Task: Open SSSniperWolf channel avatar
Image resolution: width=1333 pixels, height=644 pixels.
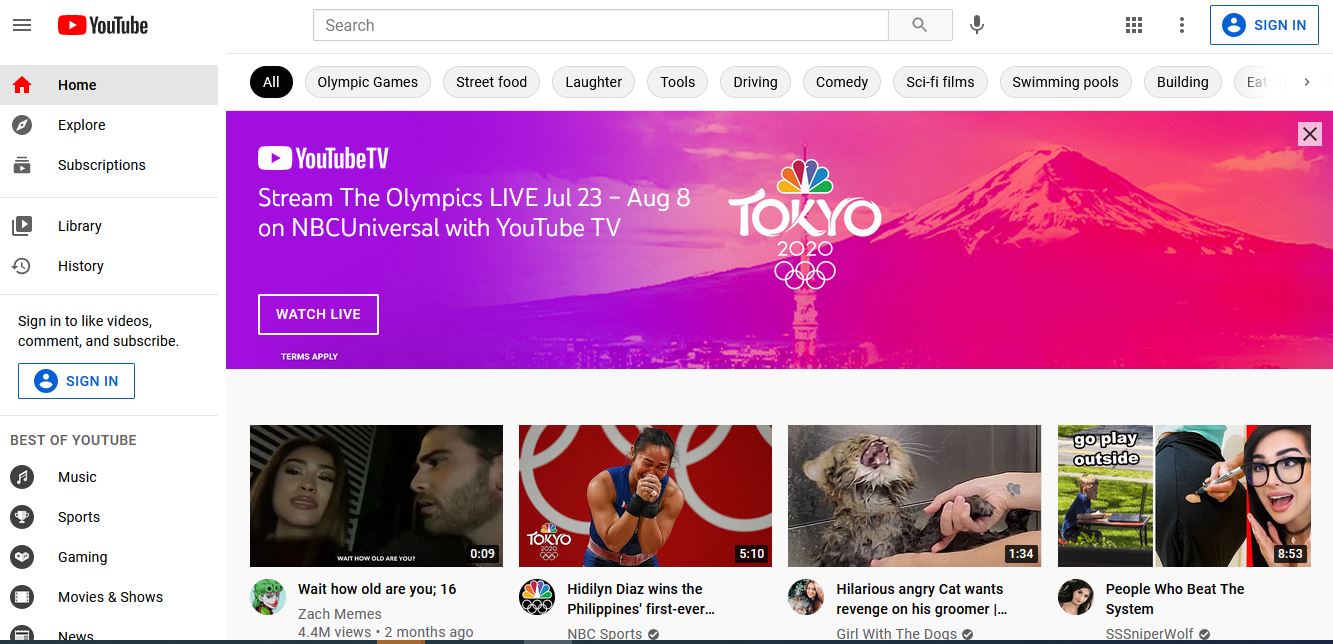Action: [x=1075, y=597]
